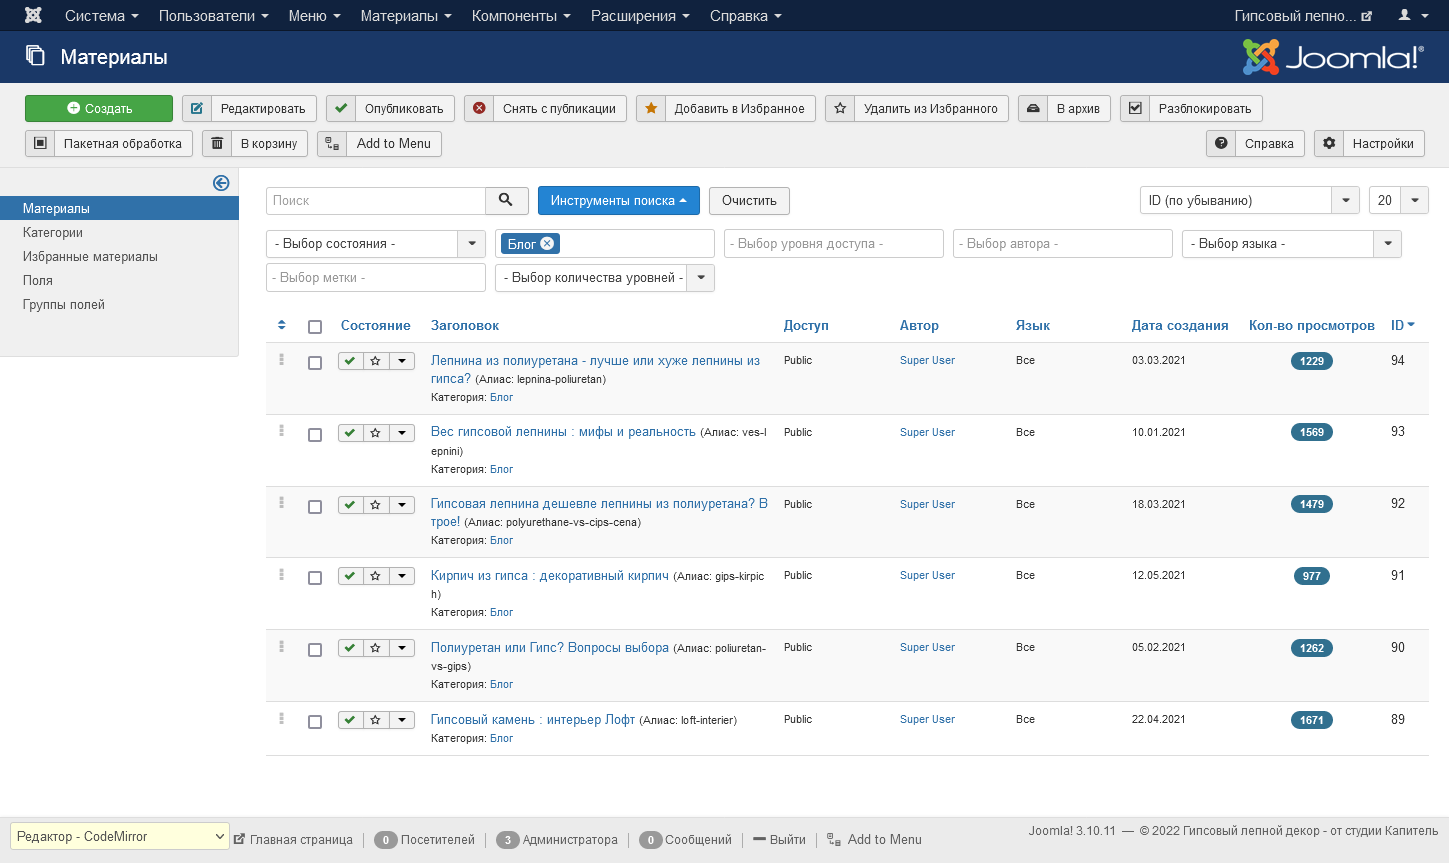Click the green 'Создать' button
The image size is (1449, 863).
coord(99,108)
